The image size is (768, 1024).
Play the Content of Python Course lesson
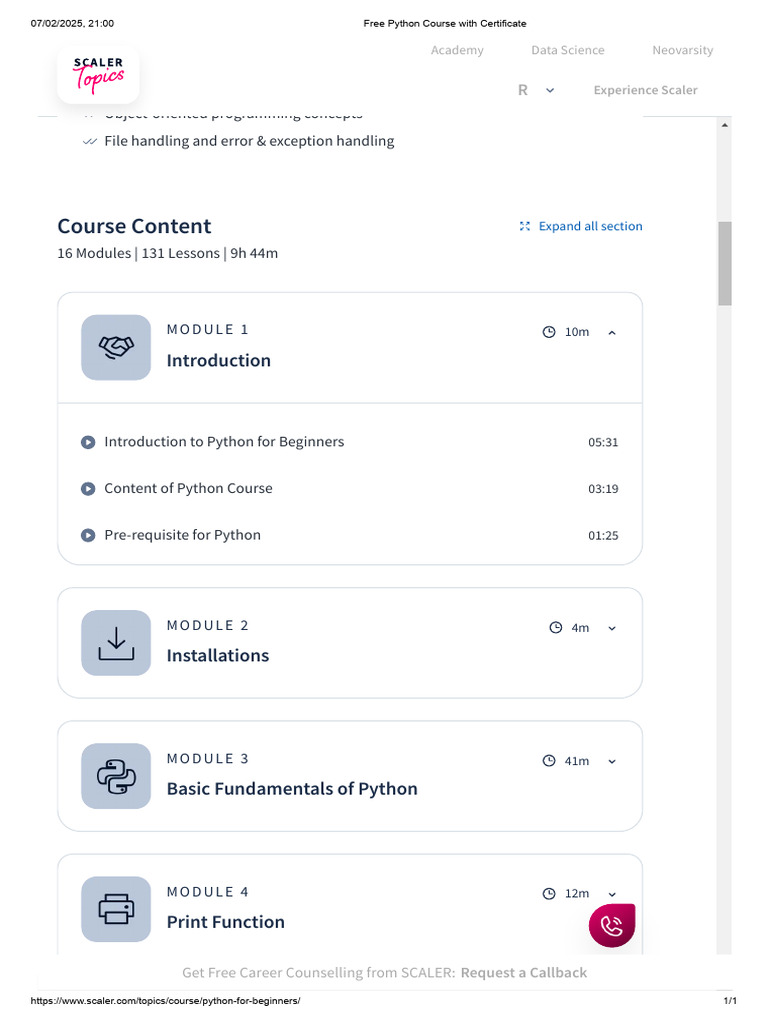pyautogui.click(x=88, y=489)
